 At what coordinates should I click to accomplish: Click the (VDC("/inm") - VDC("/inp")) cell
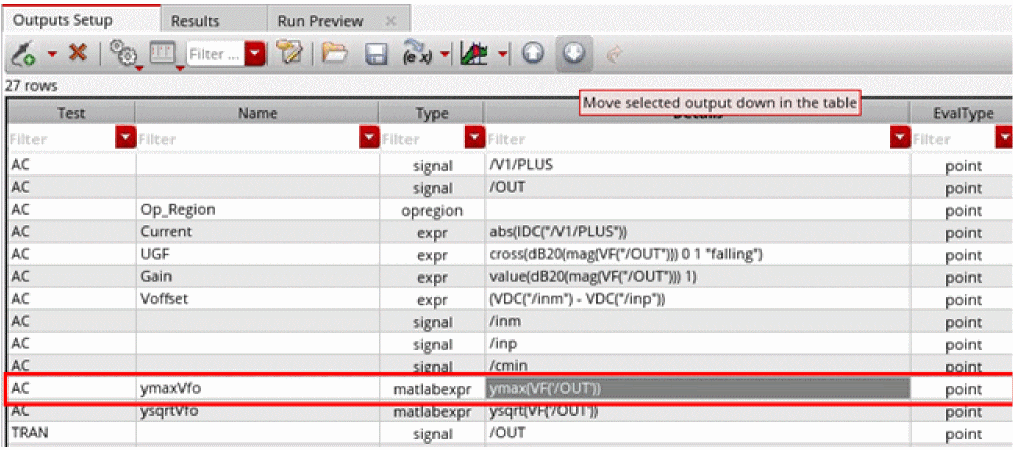tap(698, 300)
